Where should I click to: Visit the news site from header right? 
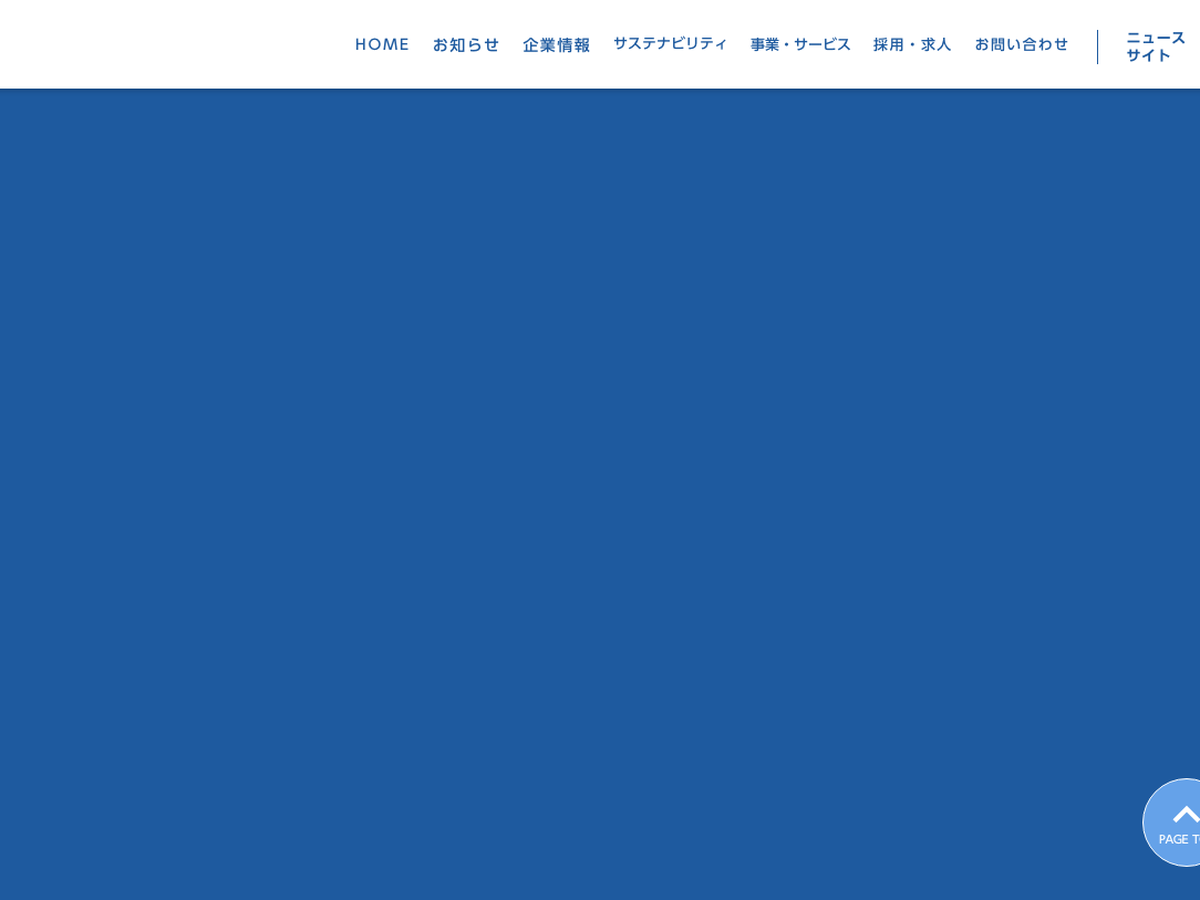(x=1155, y=46)
